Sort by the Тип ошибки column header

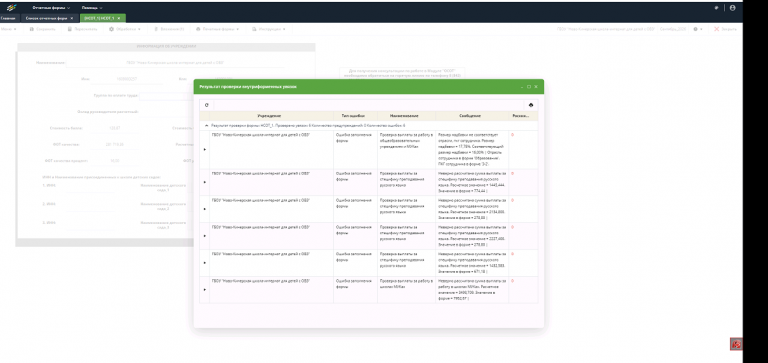[x=356, y=116]
